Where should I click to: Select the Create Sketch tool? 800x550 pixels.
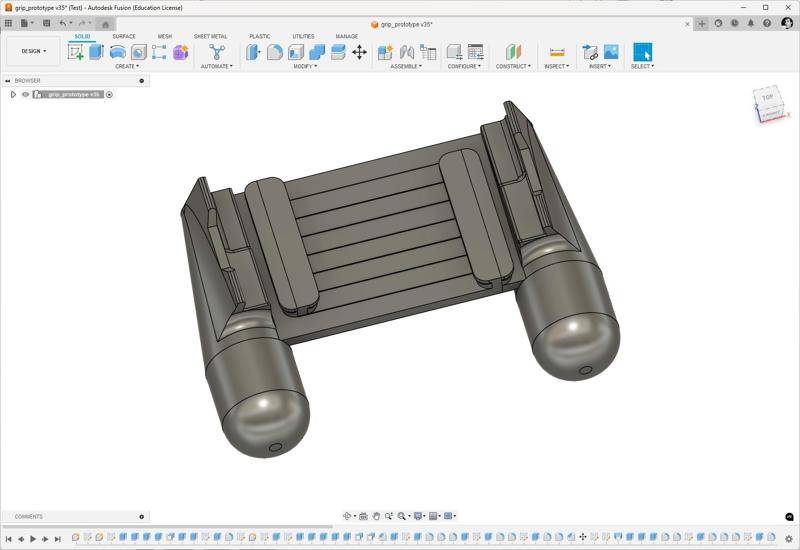coord(76,52)
